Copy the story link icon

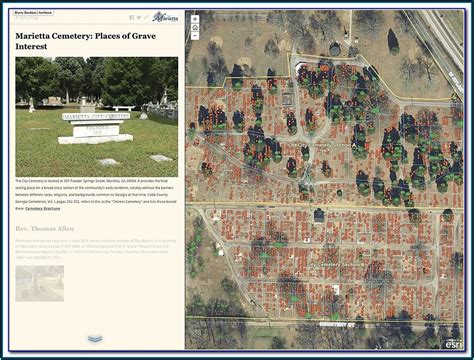coord(146,17)
